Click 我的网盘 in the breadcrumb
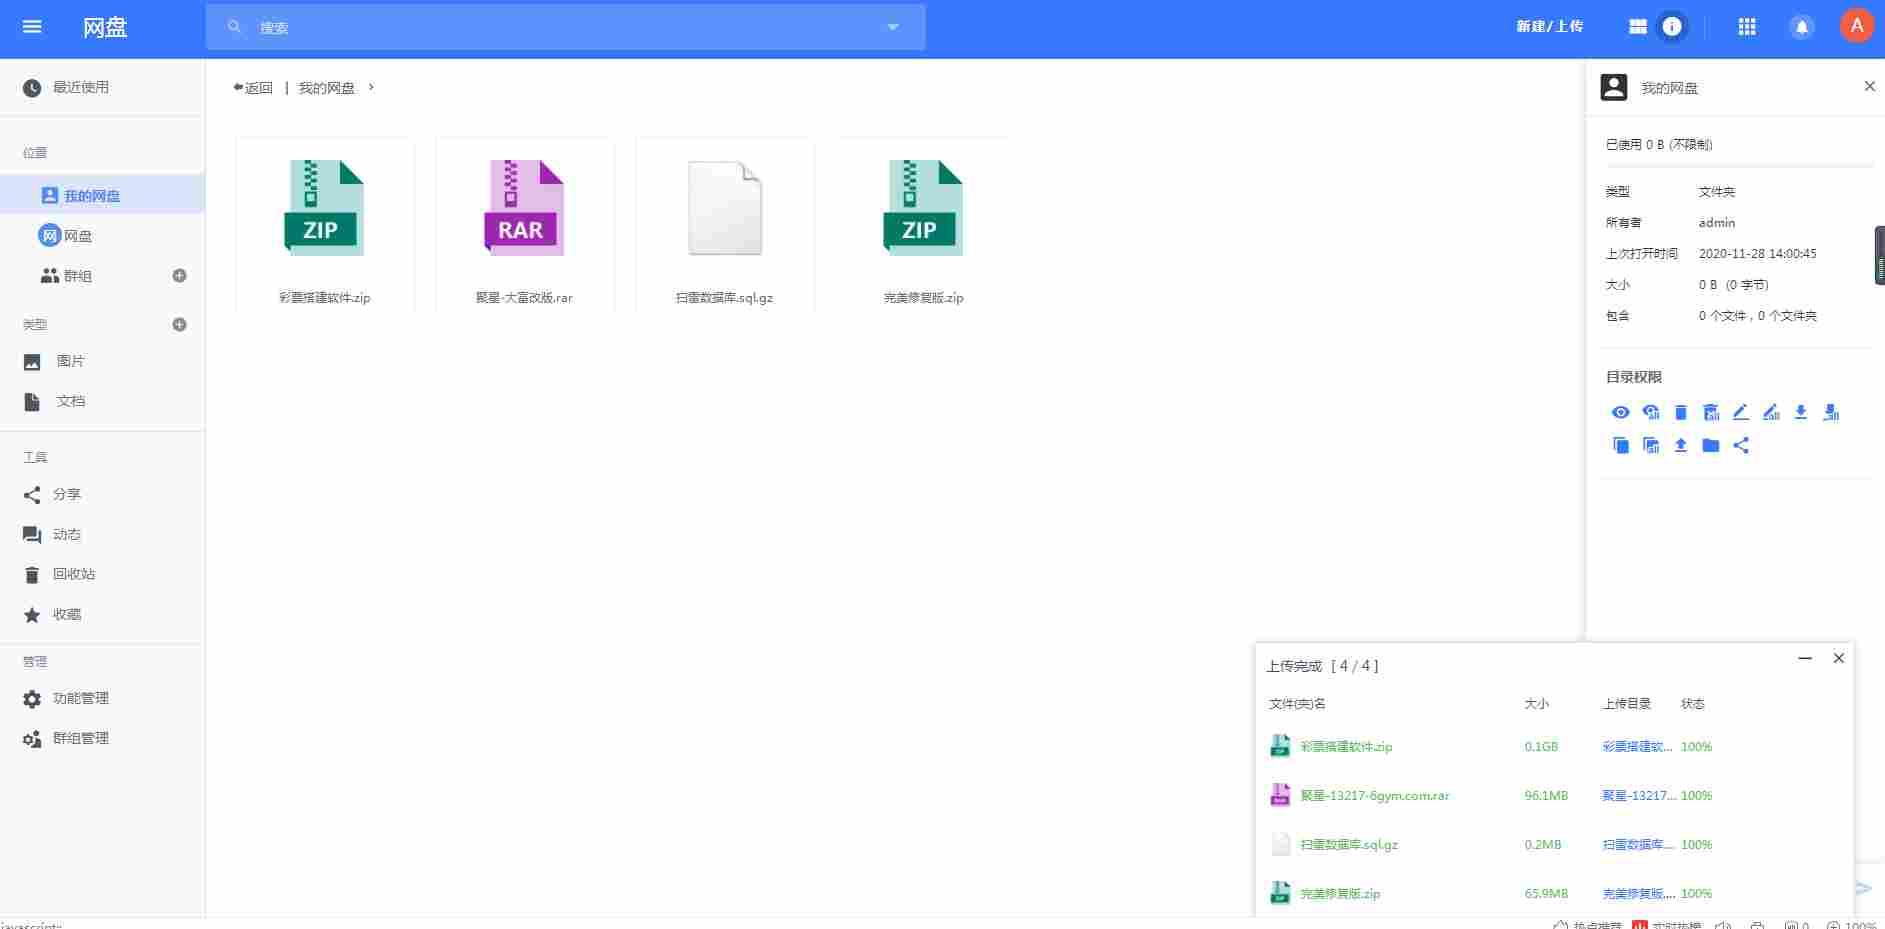 tap(327, 88)
